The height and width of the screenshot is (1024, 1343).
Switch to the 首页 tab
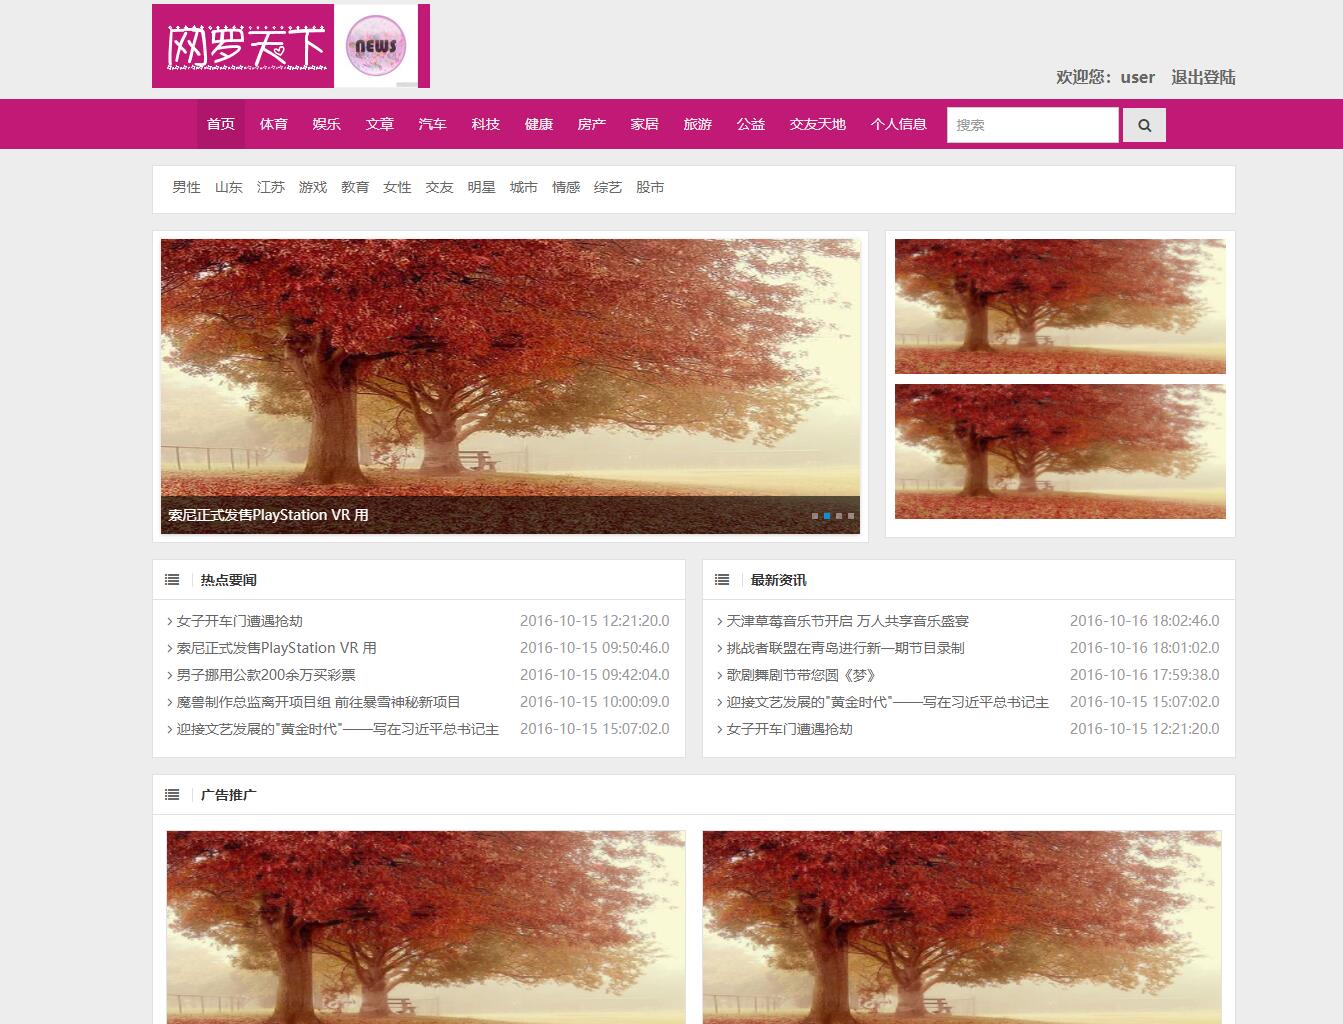[220, 124]
